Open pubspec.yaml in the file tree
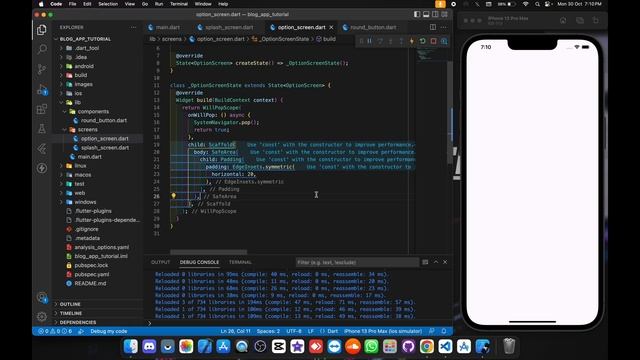The height and width of the screenshot is (360, 640). coord(92,274)
